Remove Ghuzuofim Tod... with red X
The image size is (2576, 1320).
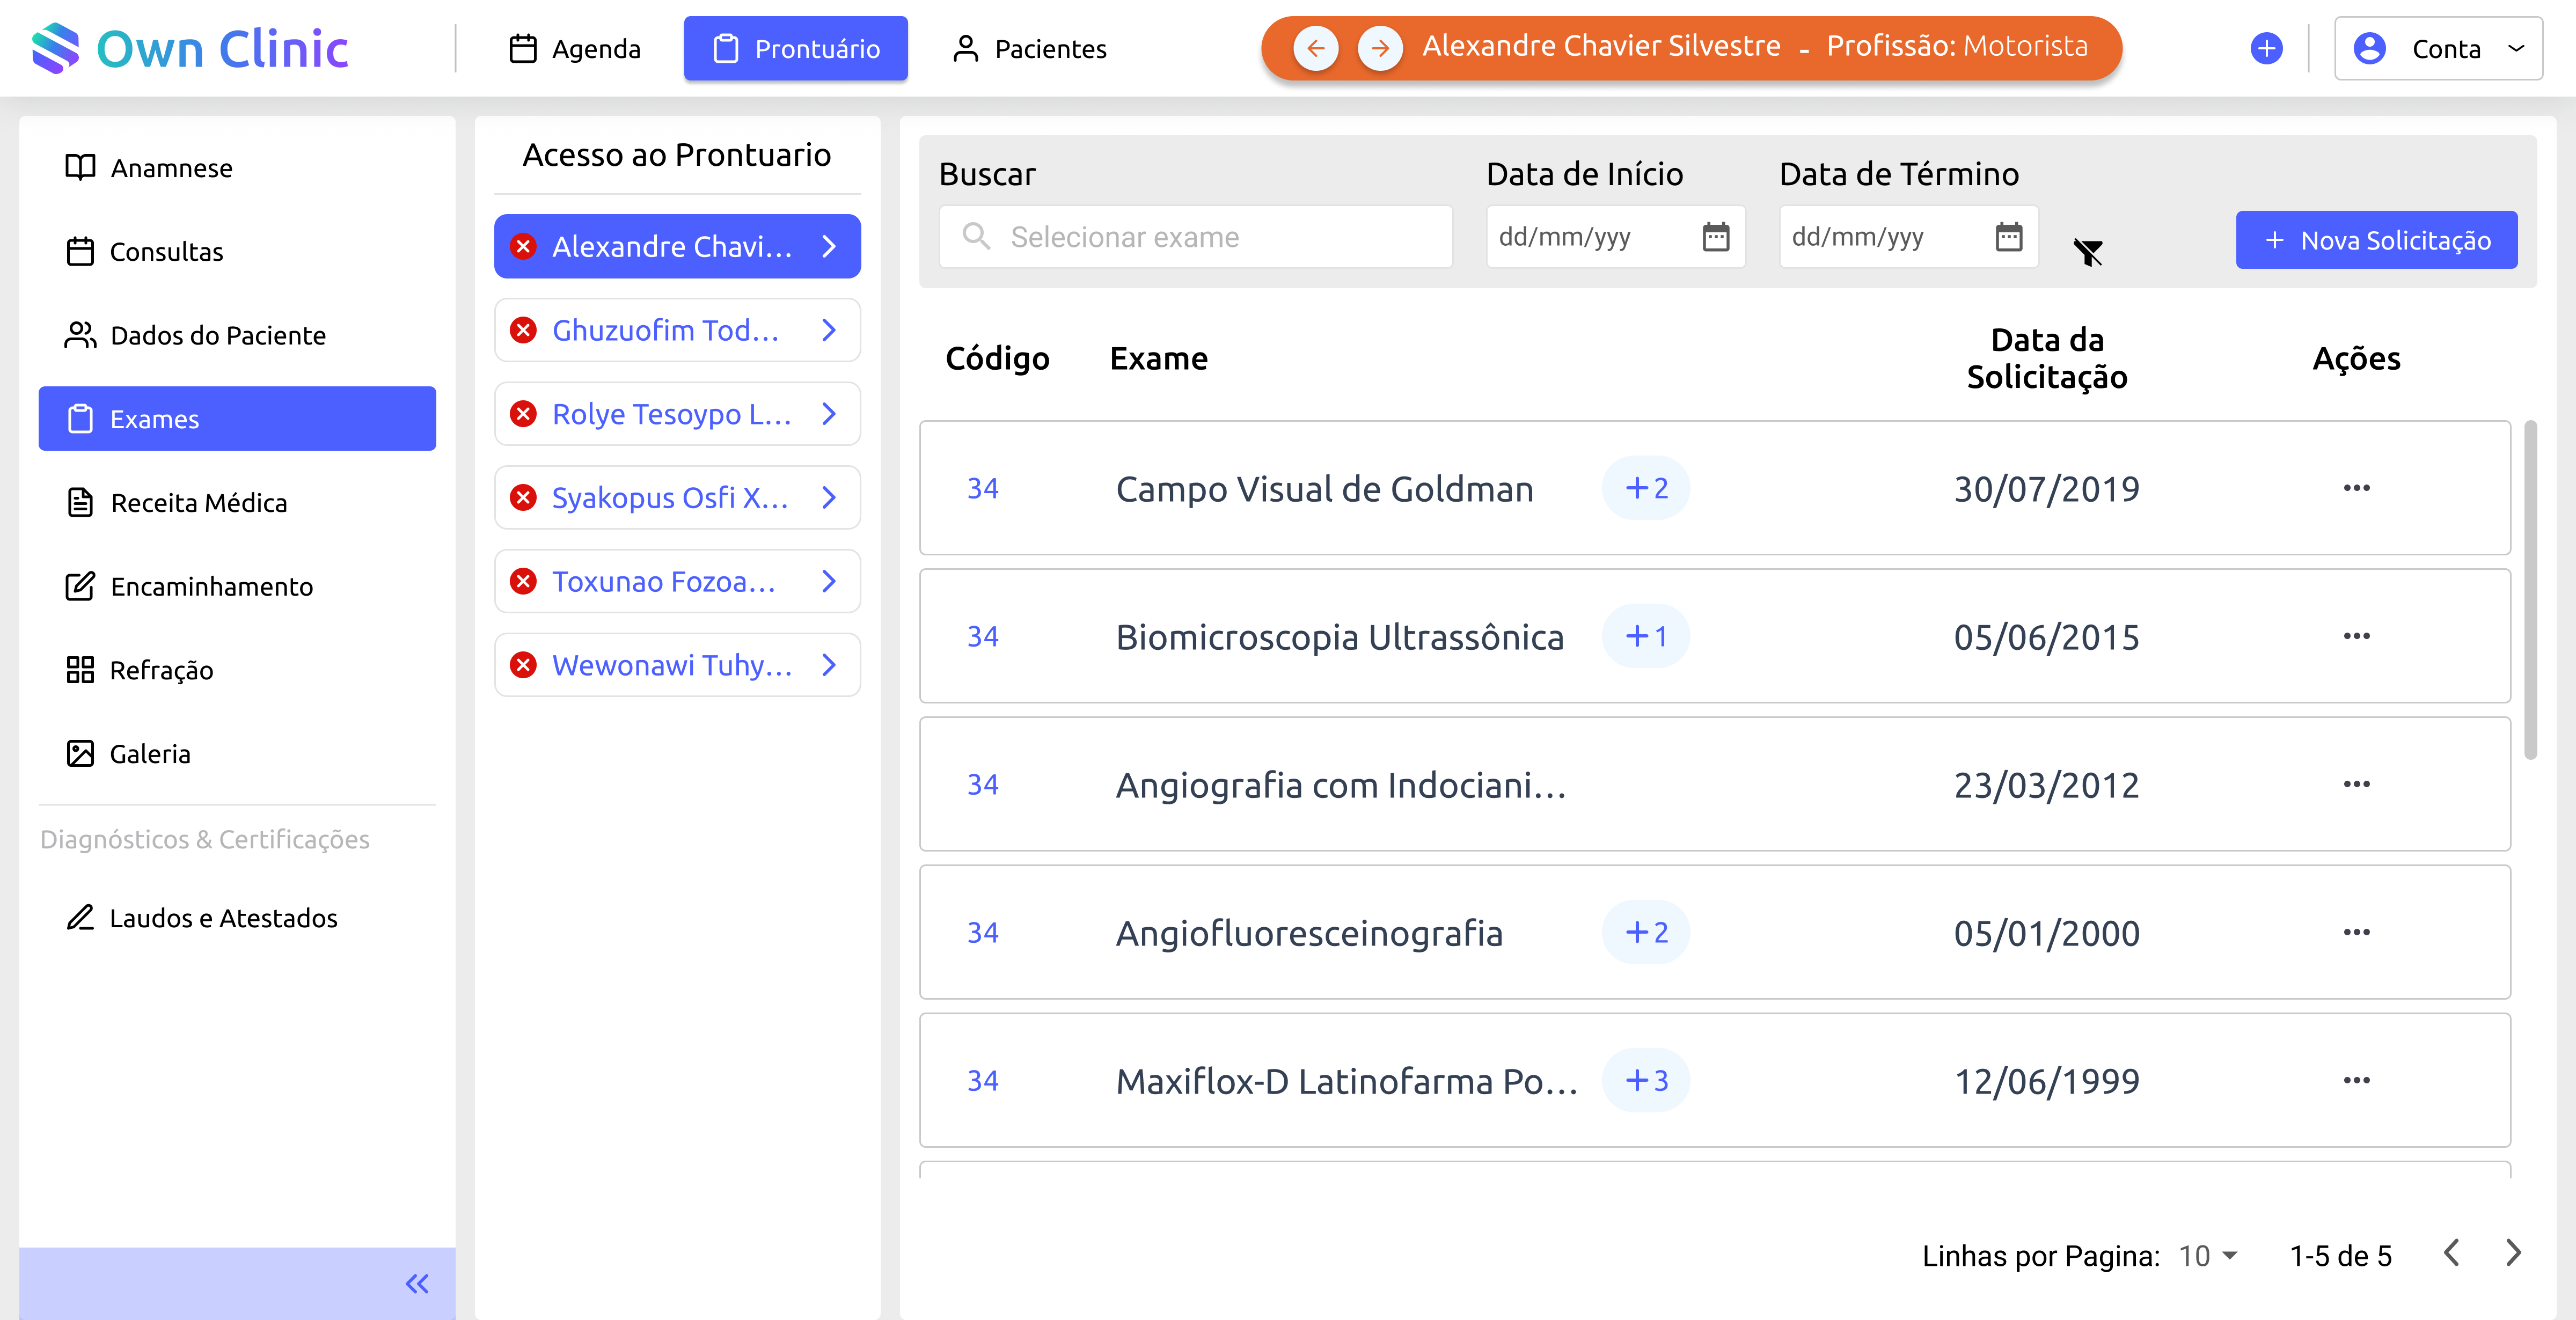point(523,330)
